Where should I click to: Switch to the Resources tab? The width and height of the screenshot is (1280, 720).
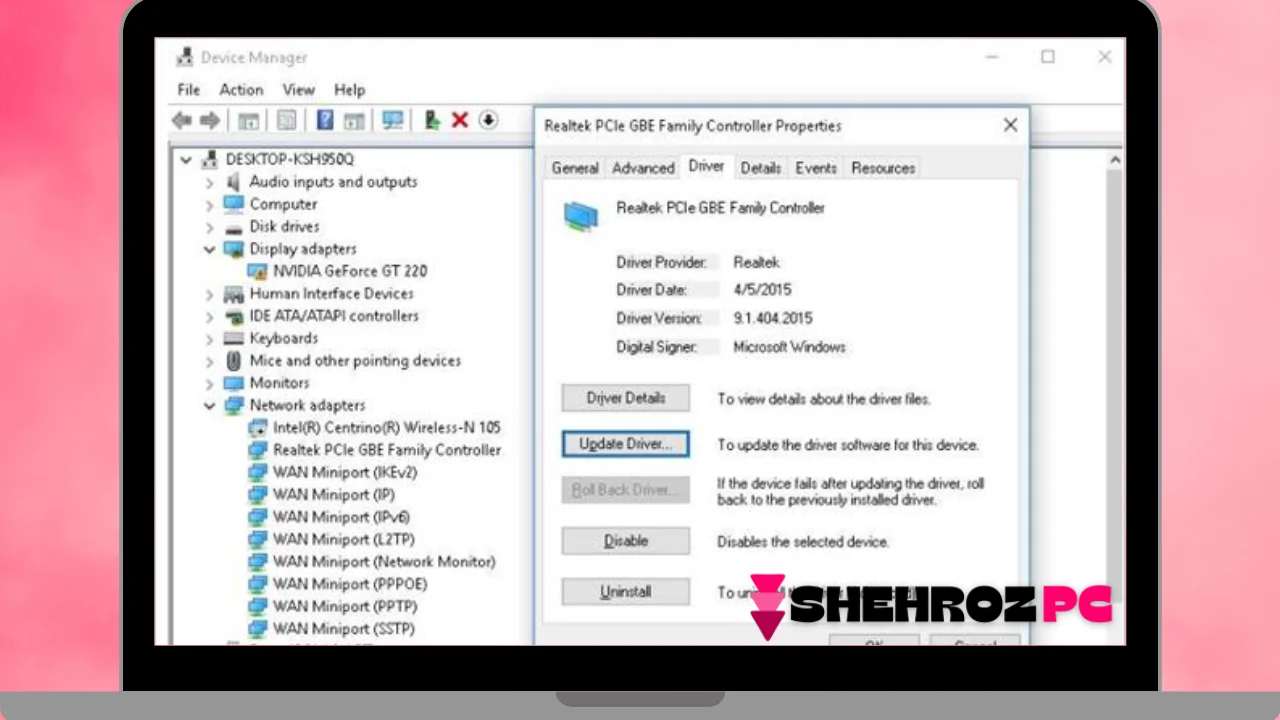[x=883, y=168]
